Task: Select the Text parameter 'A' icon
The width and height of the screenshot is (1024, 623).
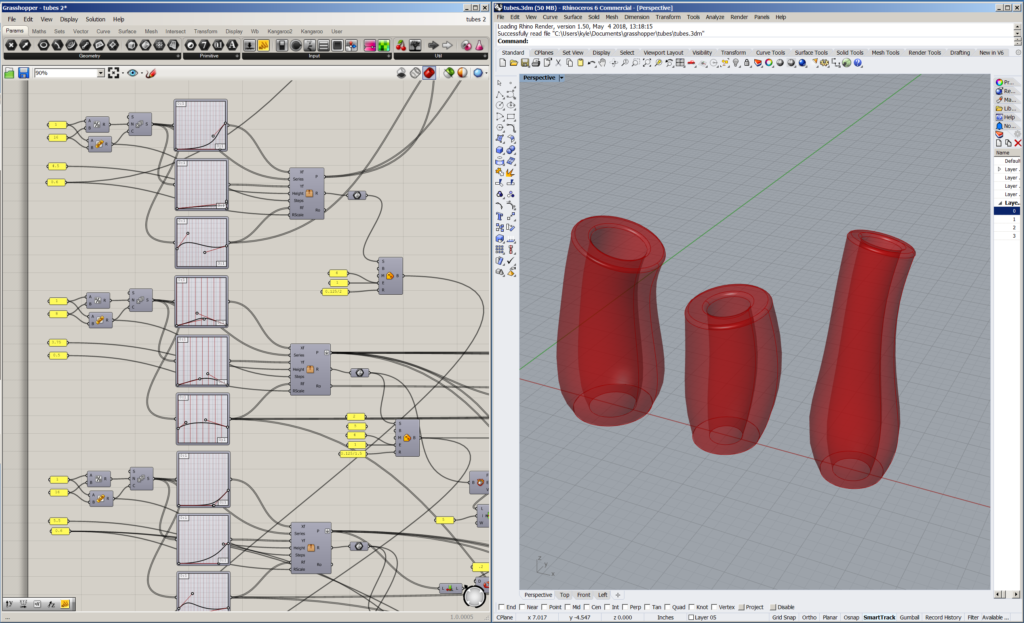Action: click(x=232, y=45)
